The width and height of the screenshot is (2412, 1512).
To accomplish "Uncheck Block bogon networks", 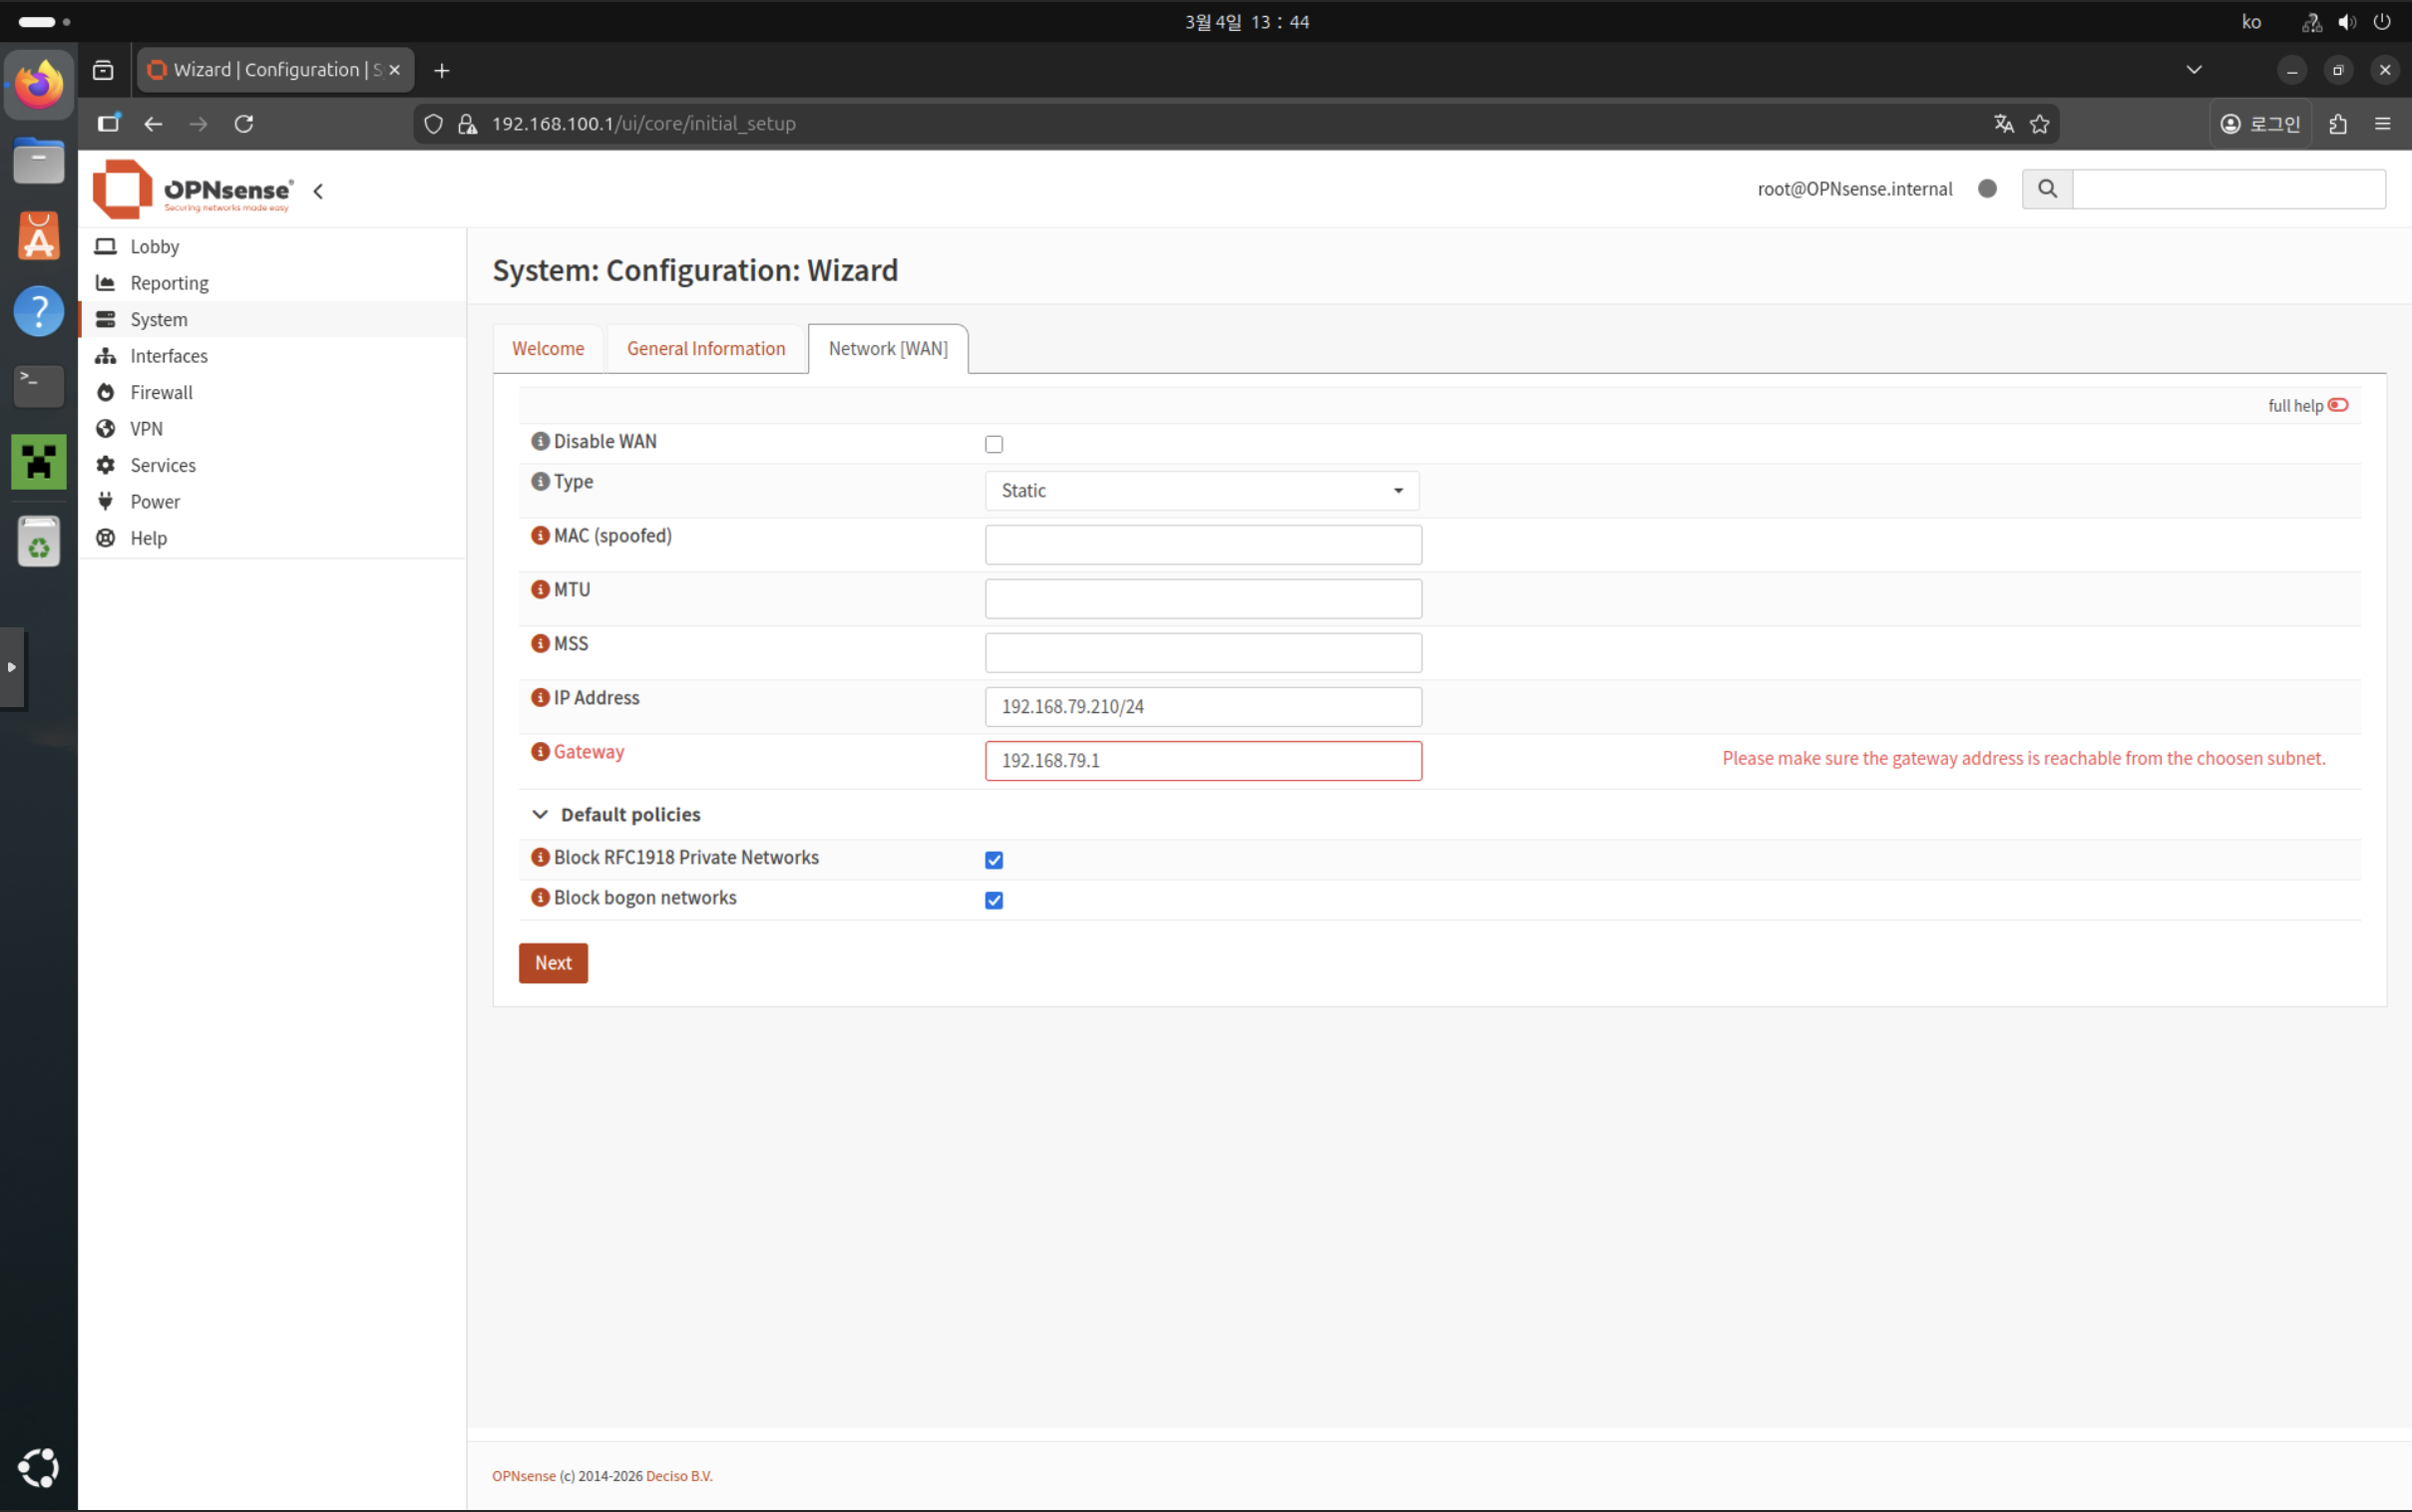I will click(x=993, y=900).
